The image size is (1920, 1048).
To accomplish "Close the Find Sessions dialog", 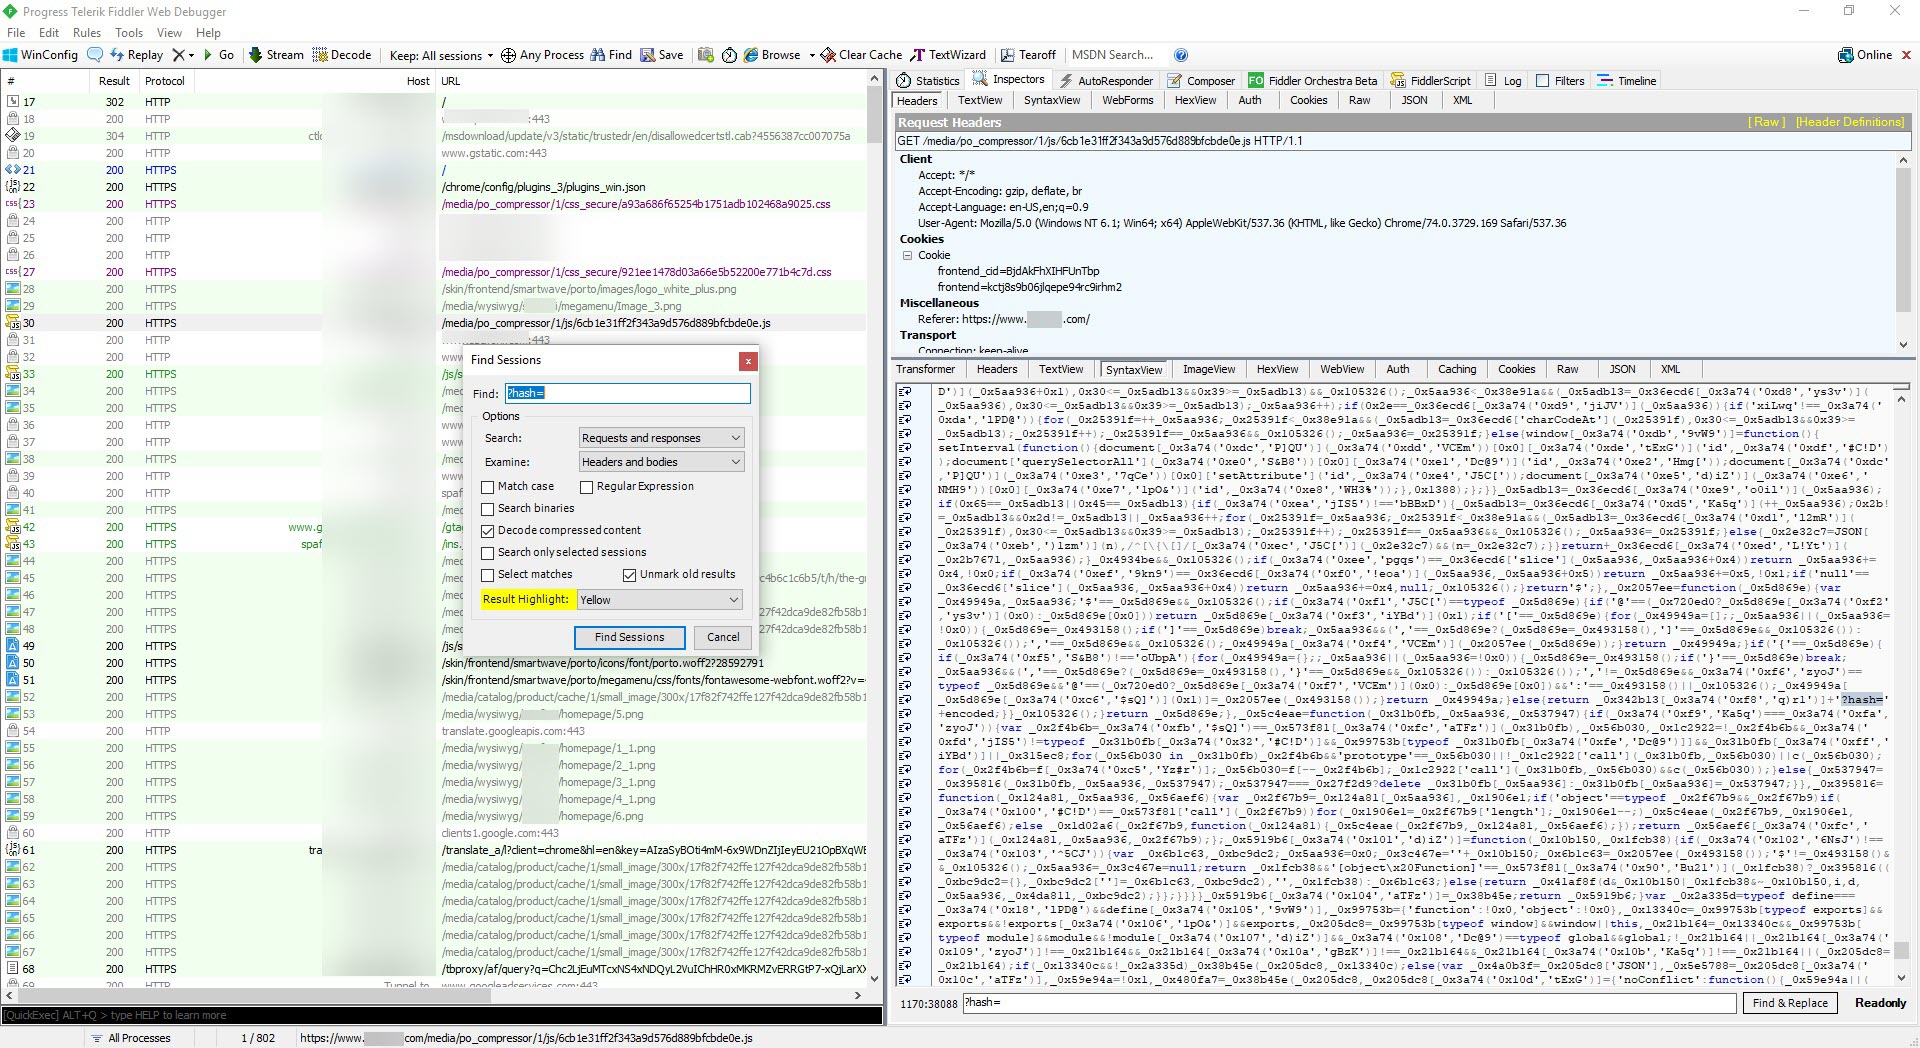I will pyautogui.click(x=748, y=361).
